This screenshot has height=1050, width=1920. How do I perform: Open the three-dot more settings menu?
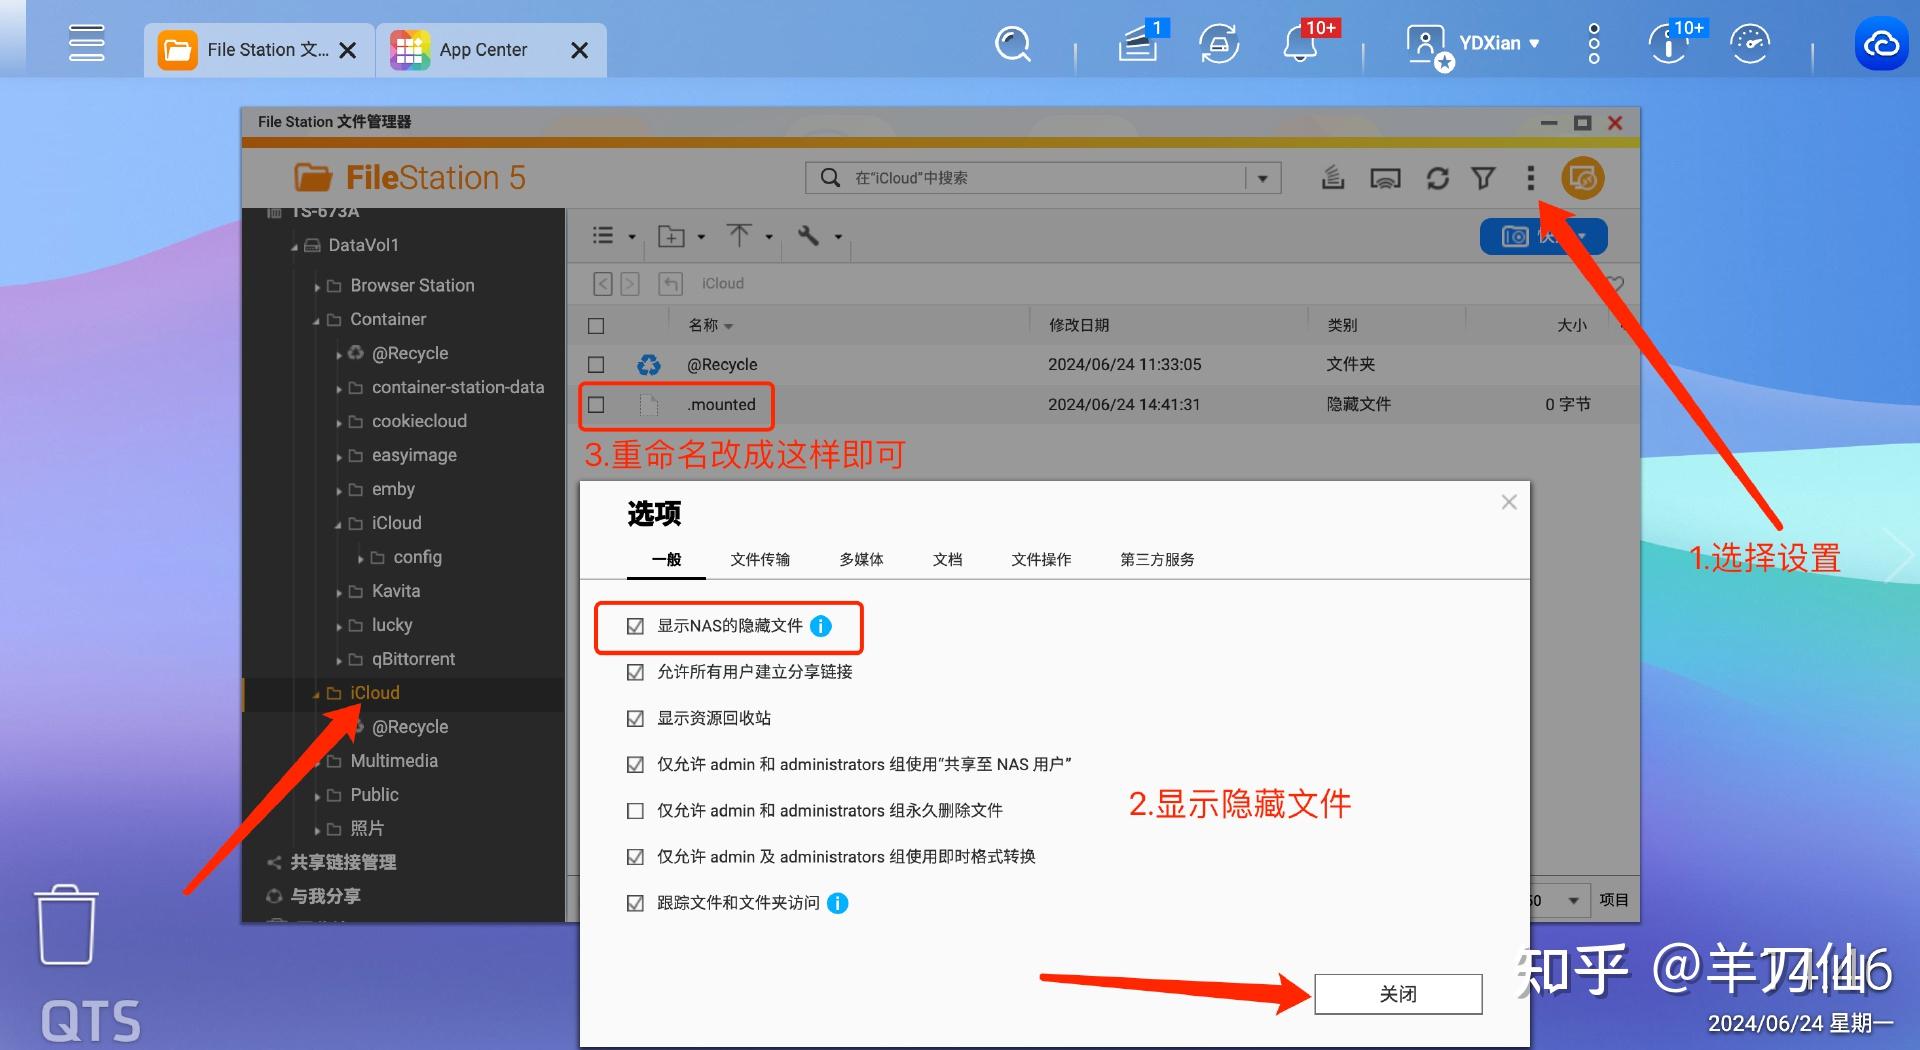[x=1530, y=179]
